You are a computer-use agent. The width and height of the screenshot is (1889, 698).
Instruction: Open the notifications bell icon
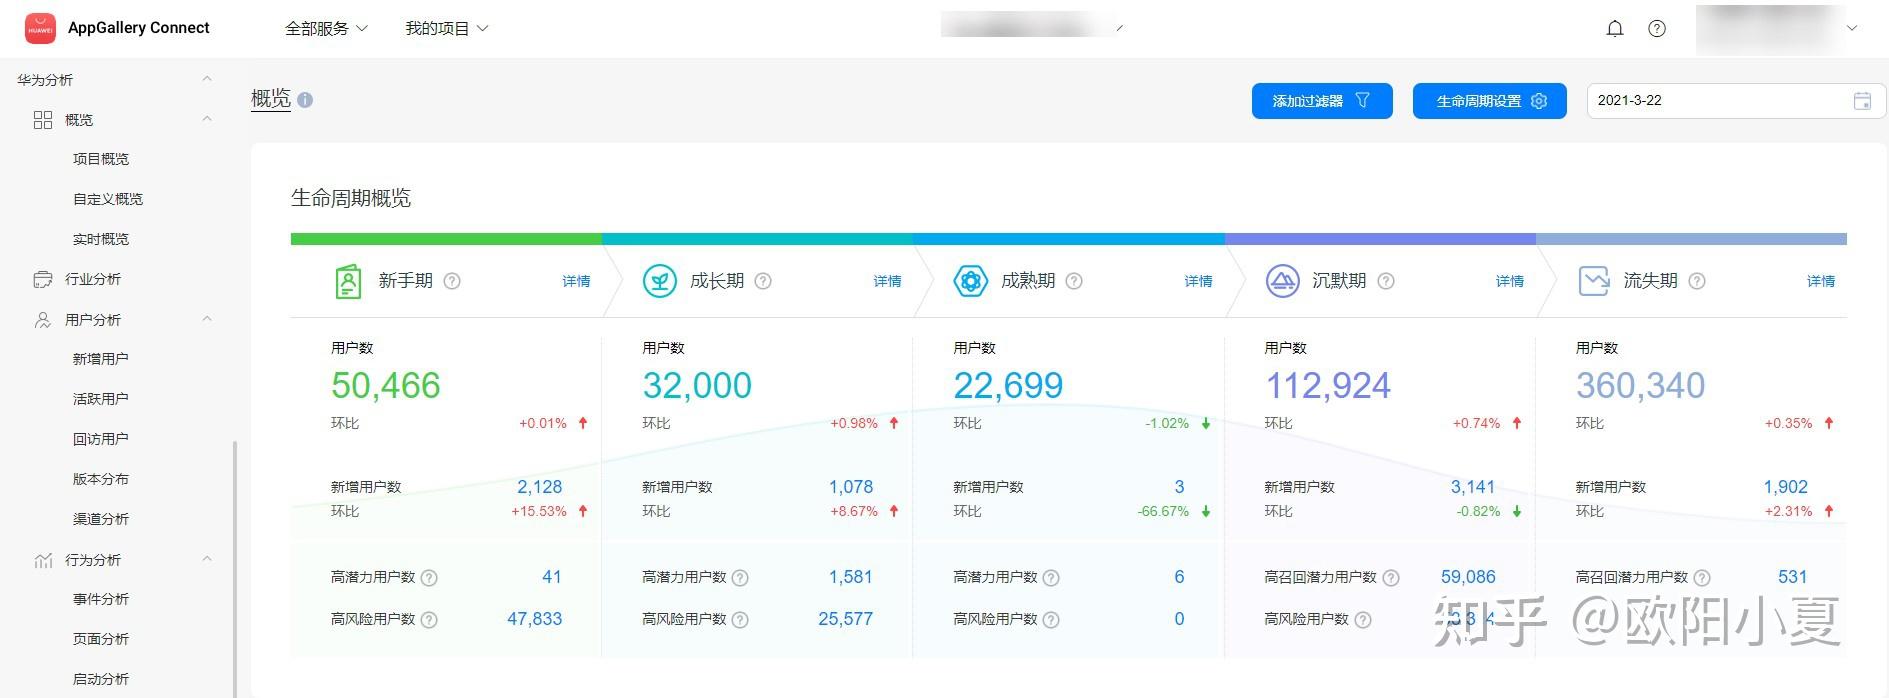[x=1615, y=29]
